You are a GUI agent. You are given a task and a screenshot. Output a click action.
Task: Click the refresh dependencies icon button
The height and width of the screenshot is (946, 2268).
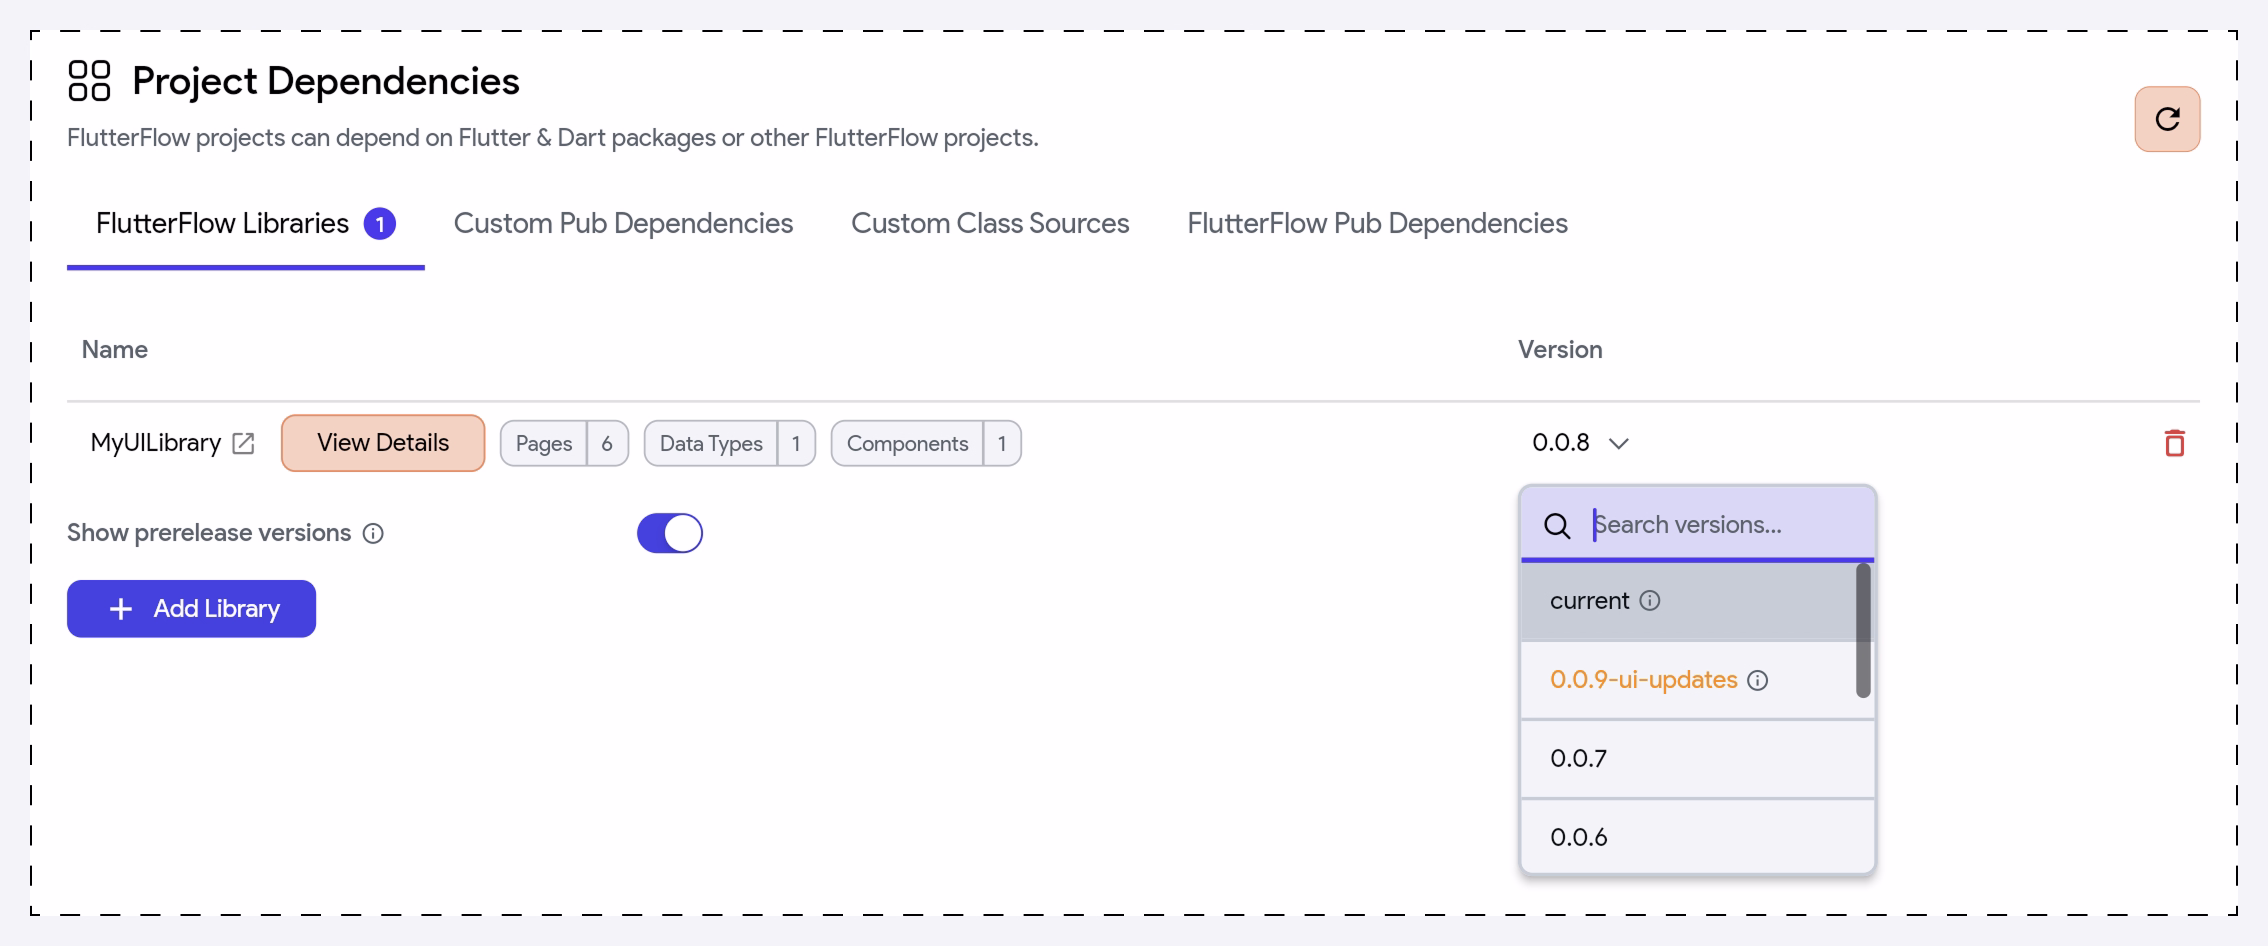coord(2167,119)
